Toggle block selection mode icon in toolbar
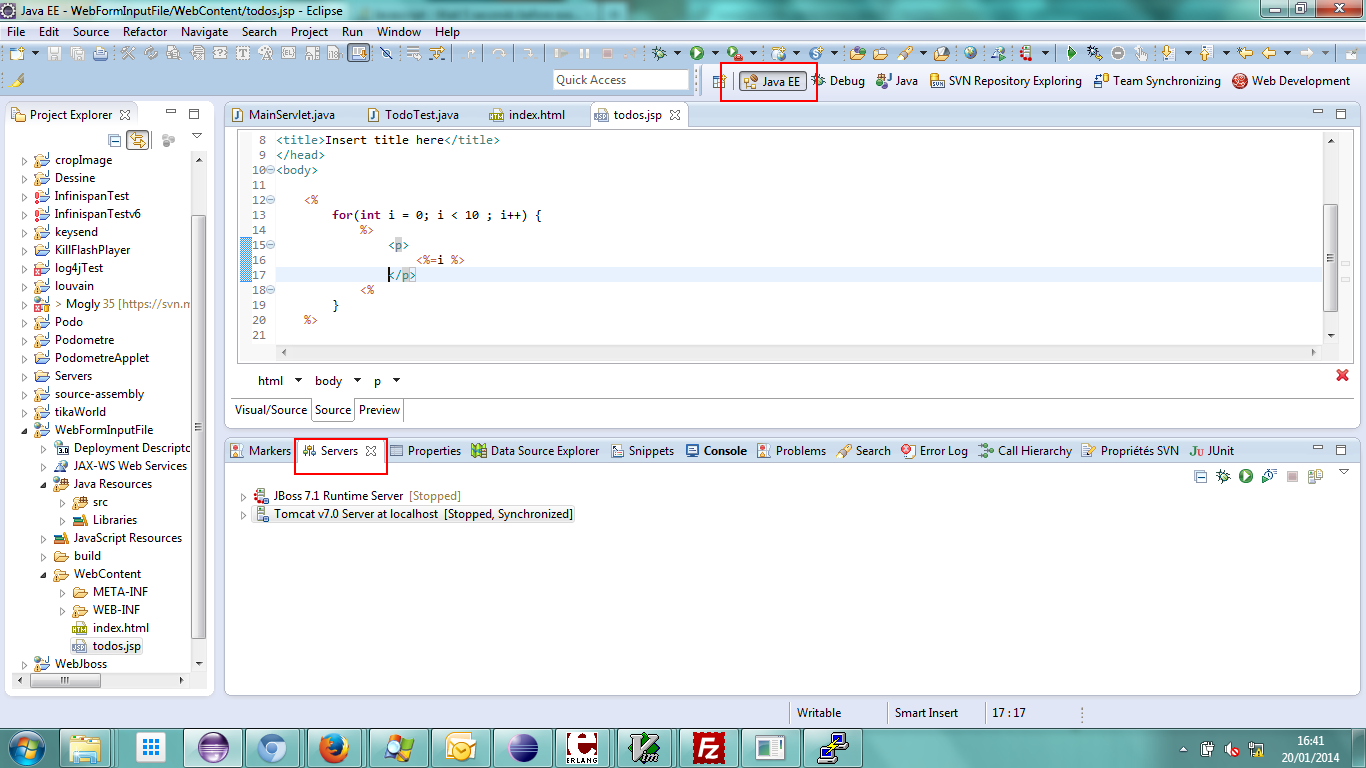The width and height of the screenshot is (1366, 768). pyautogui.click(x=359, y=52)
